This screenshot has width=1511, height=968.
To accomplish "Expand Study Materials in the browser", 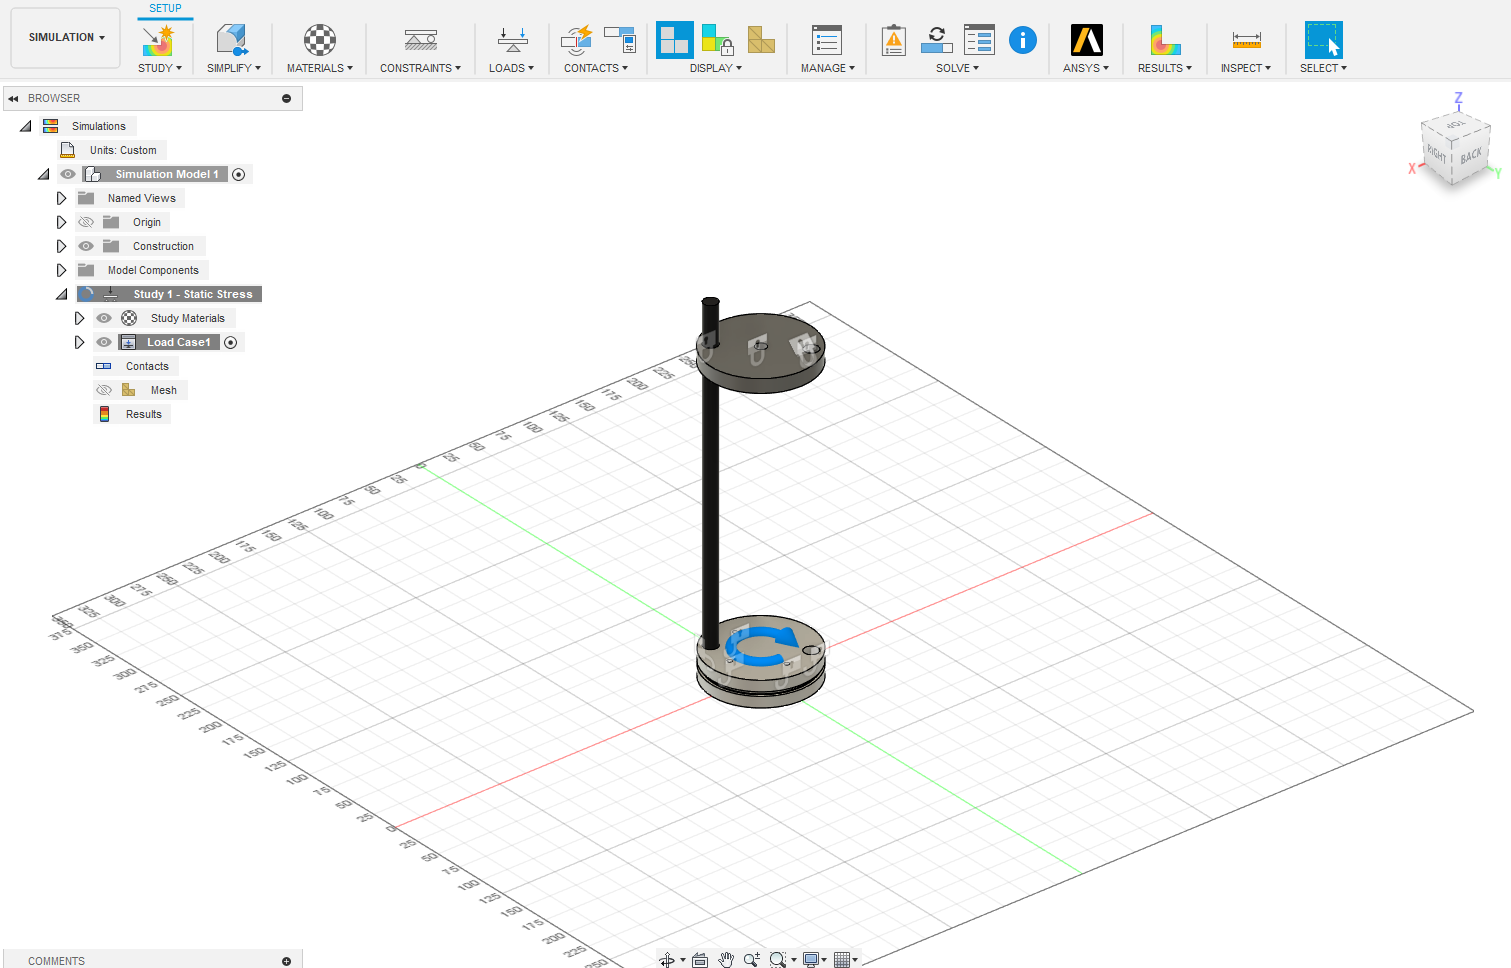I will pos(80,317).
